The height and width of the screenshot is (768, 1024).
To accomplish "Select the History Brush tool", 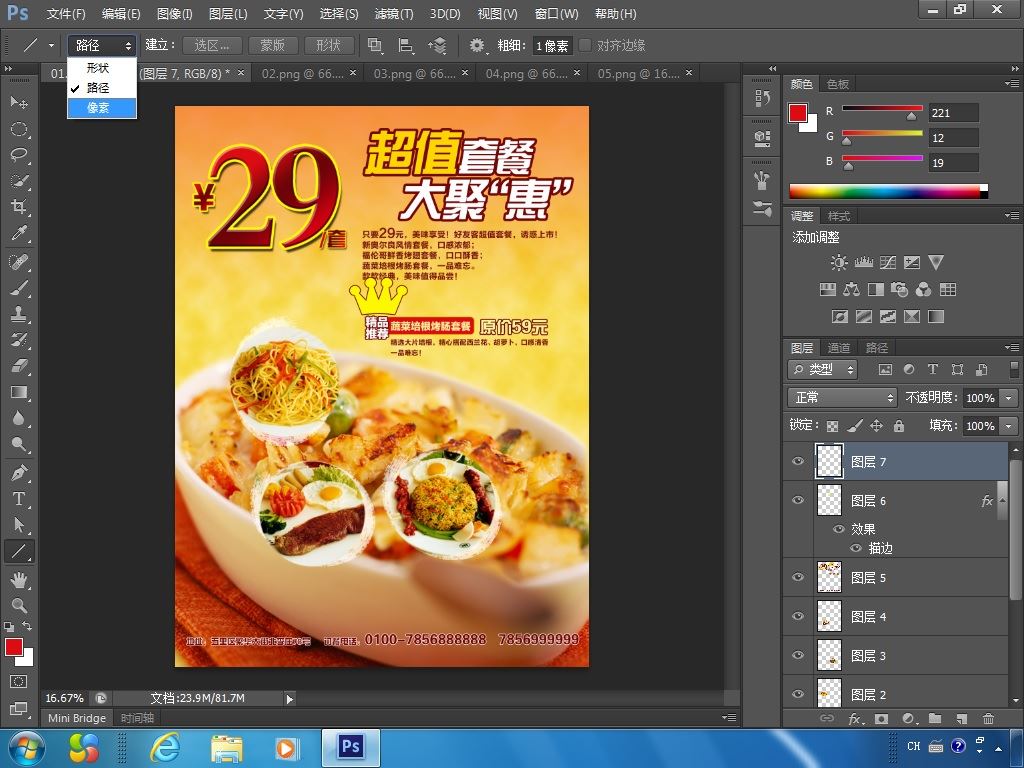I will coord(19,340).
